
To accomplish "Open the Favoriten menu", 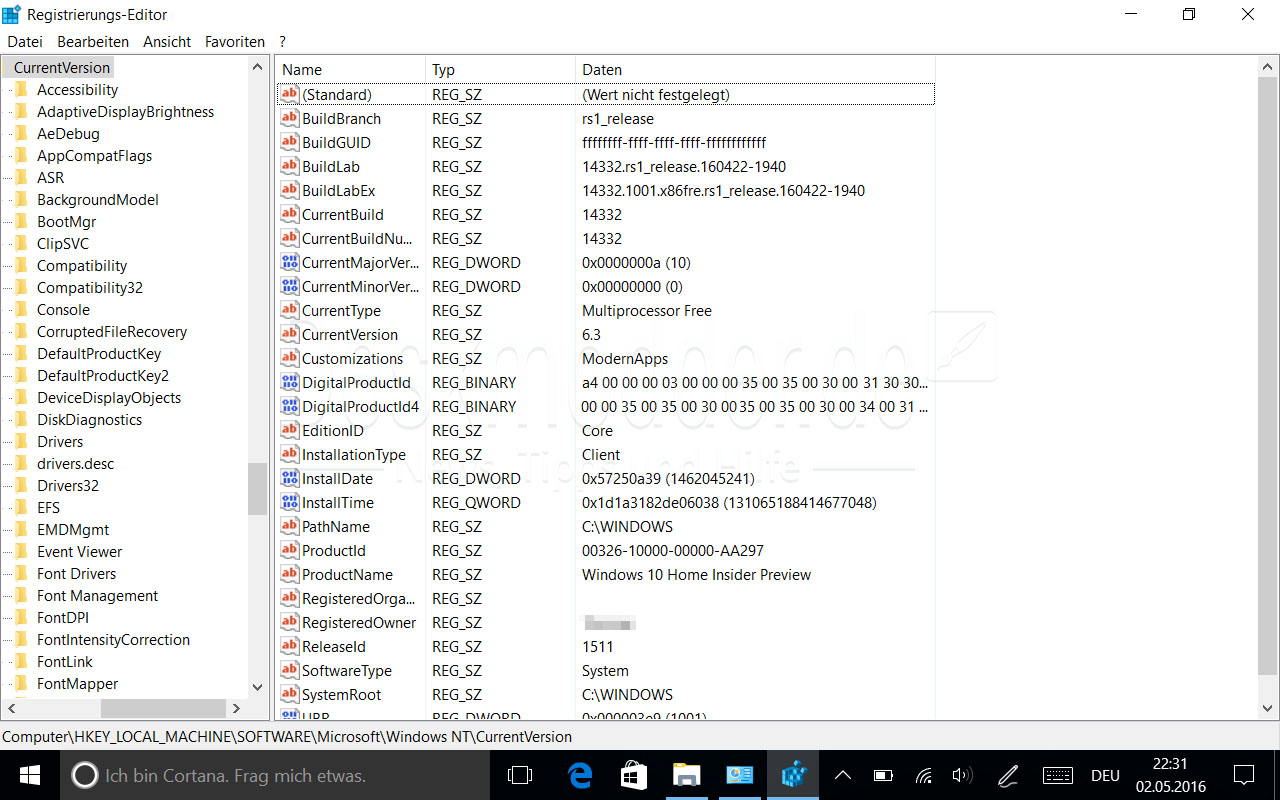I will [235, 41].
